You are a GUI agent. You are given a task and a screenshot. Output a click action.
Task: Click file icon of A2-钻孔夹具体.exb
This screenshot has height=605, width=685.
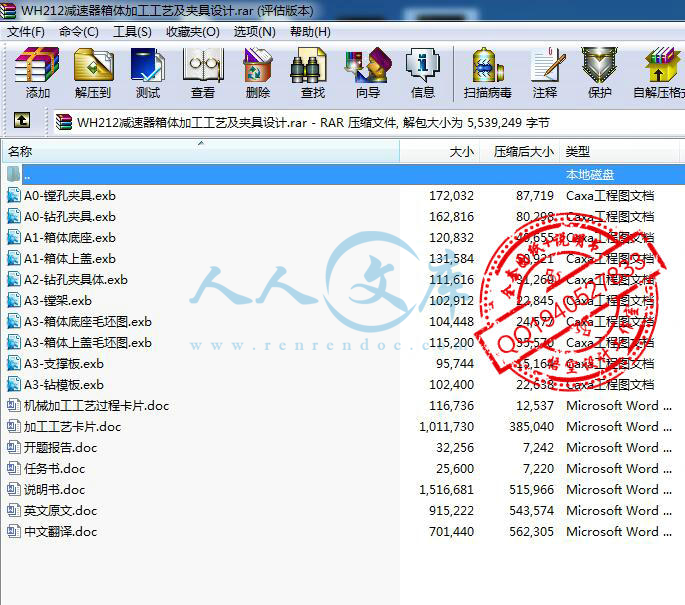coord(14,279)
